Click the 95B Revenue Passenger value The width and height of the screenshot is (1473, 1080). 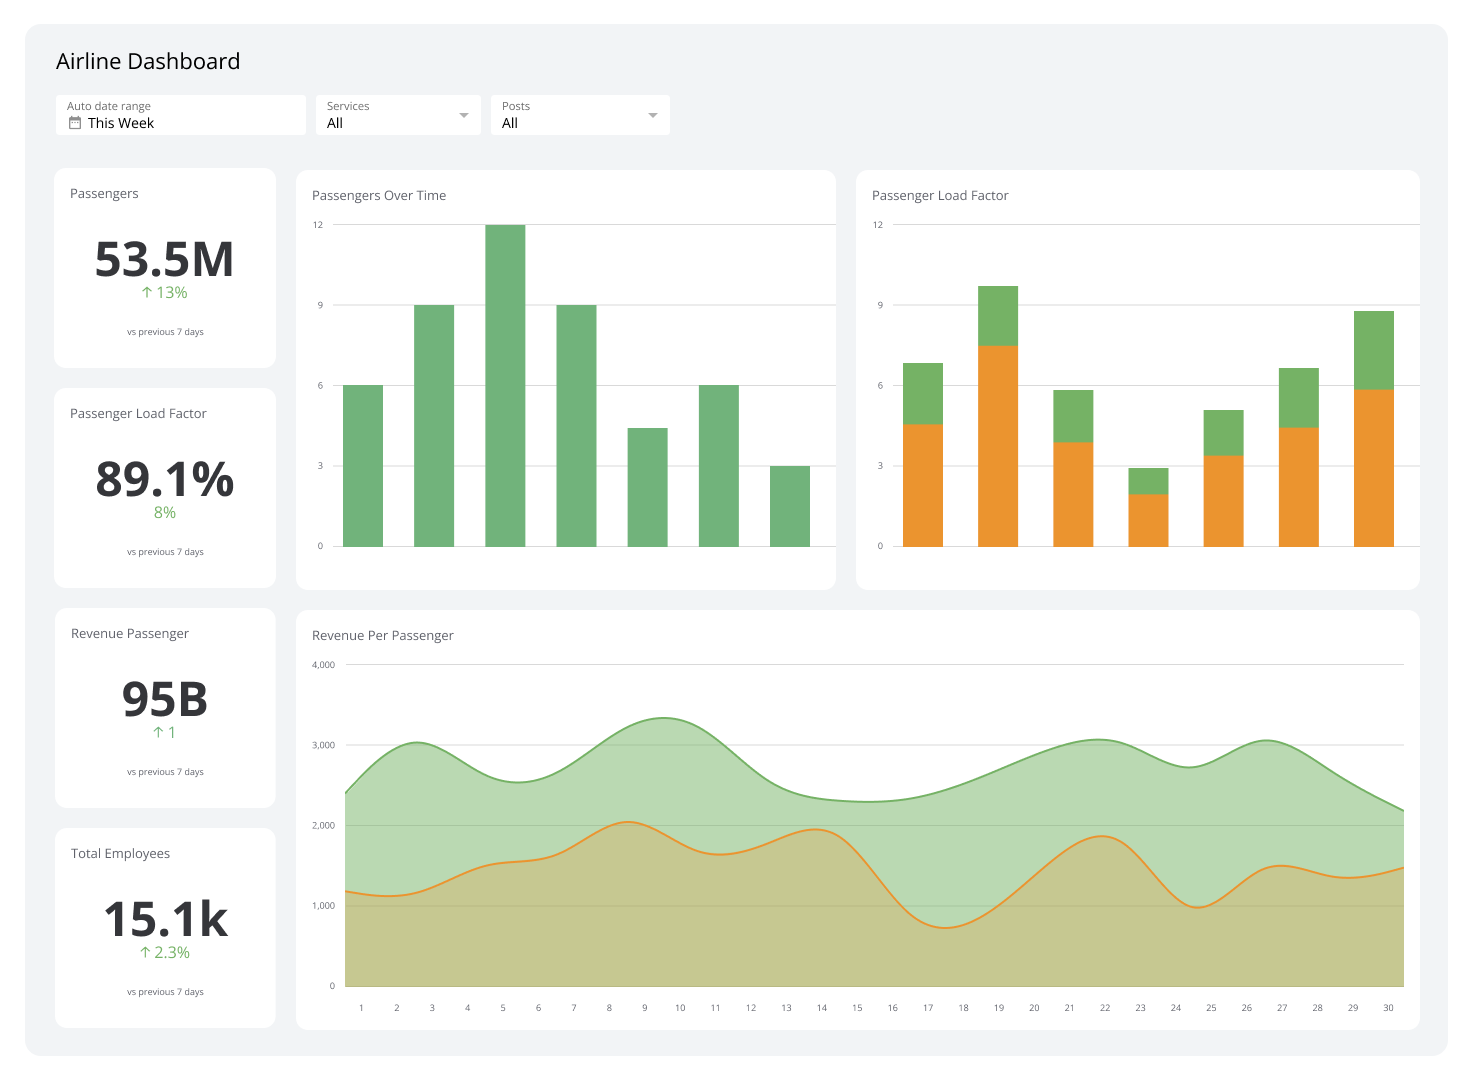164,701
